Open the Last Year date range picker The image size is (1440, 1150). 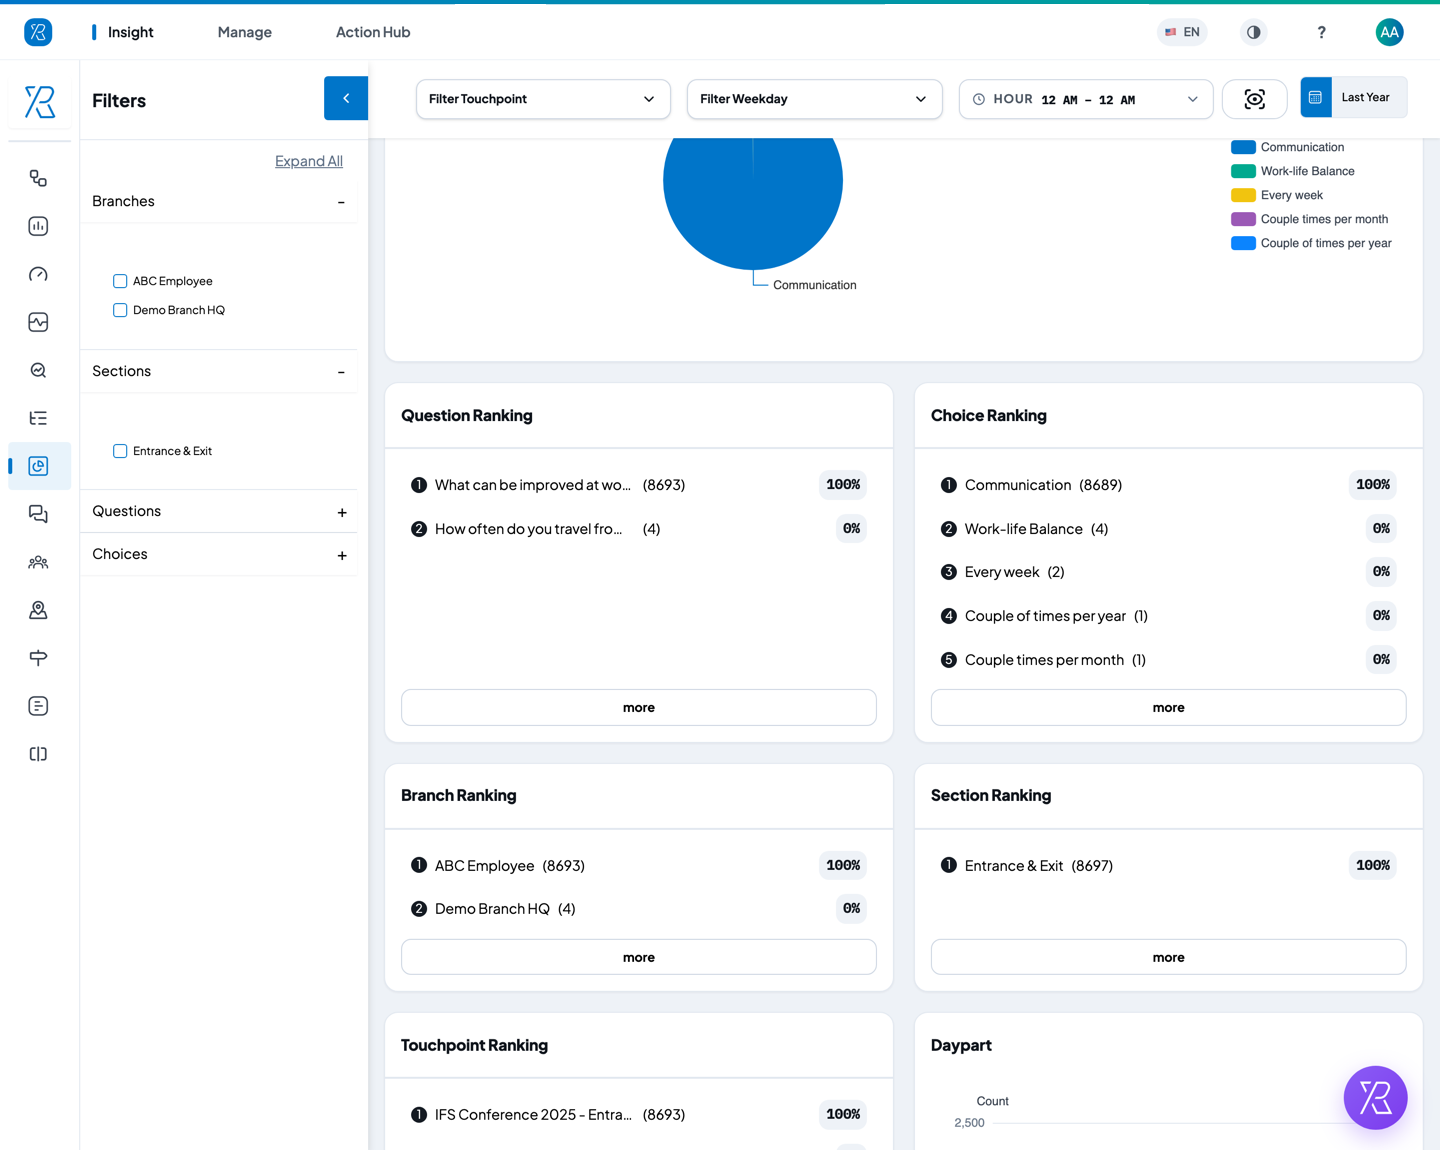click(x=1354, y=97)
